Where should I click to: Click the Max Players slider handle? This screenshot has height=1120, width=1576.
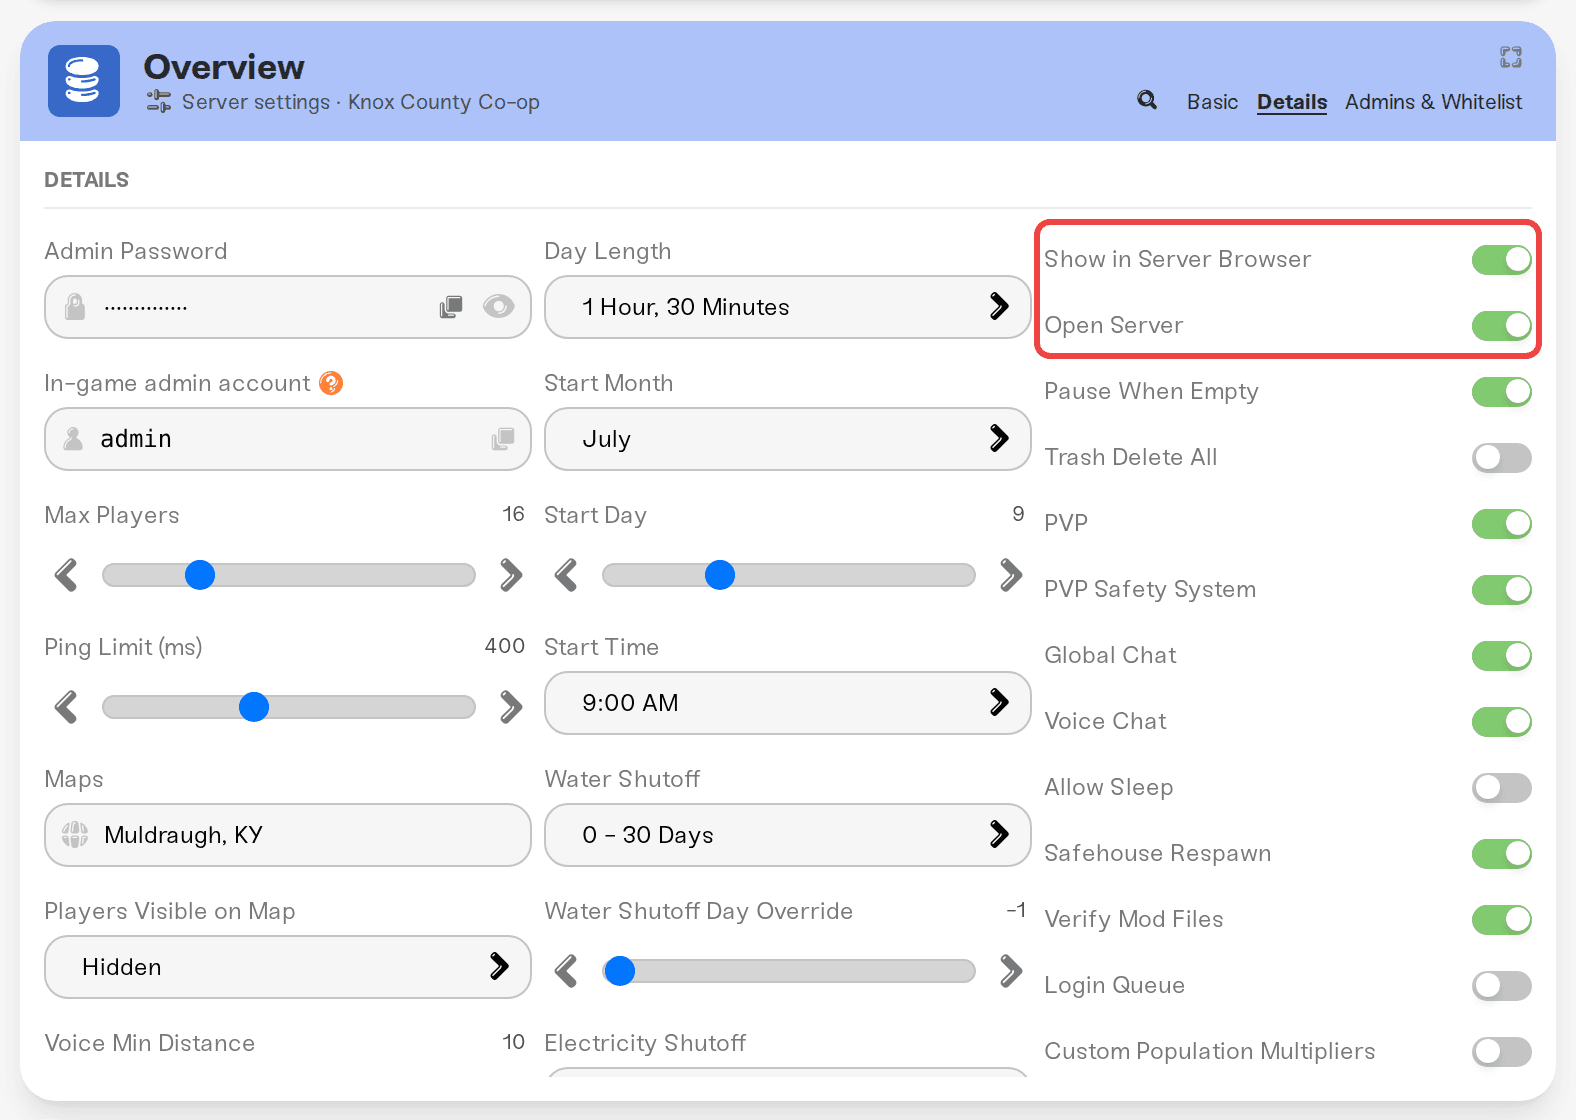click(200, 575)
